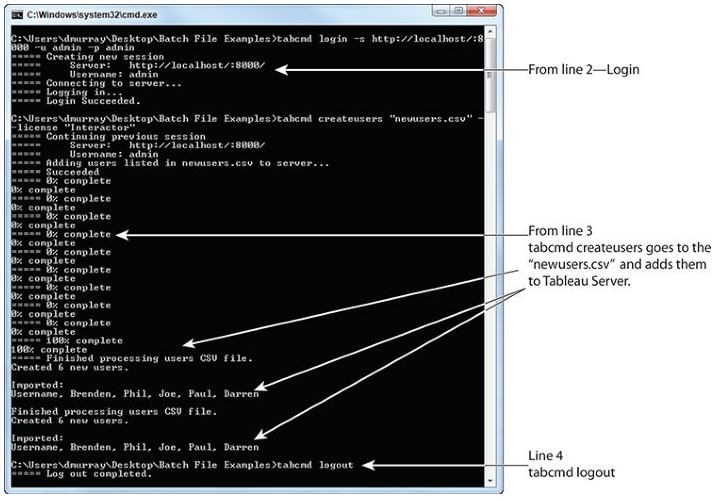Click 'Continuing previous session' text
The image size is (715, 500).
pyautogui.click(x=125, y=137)
